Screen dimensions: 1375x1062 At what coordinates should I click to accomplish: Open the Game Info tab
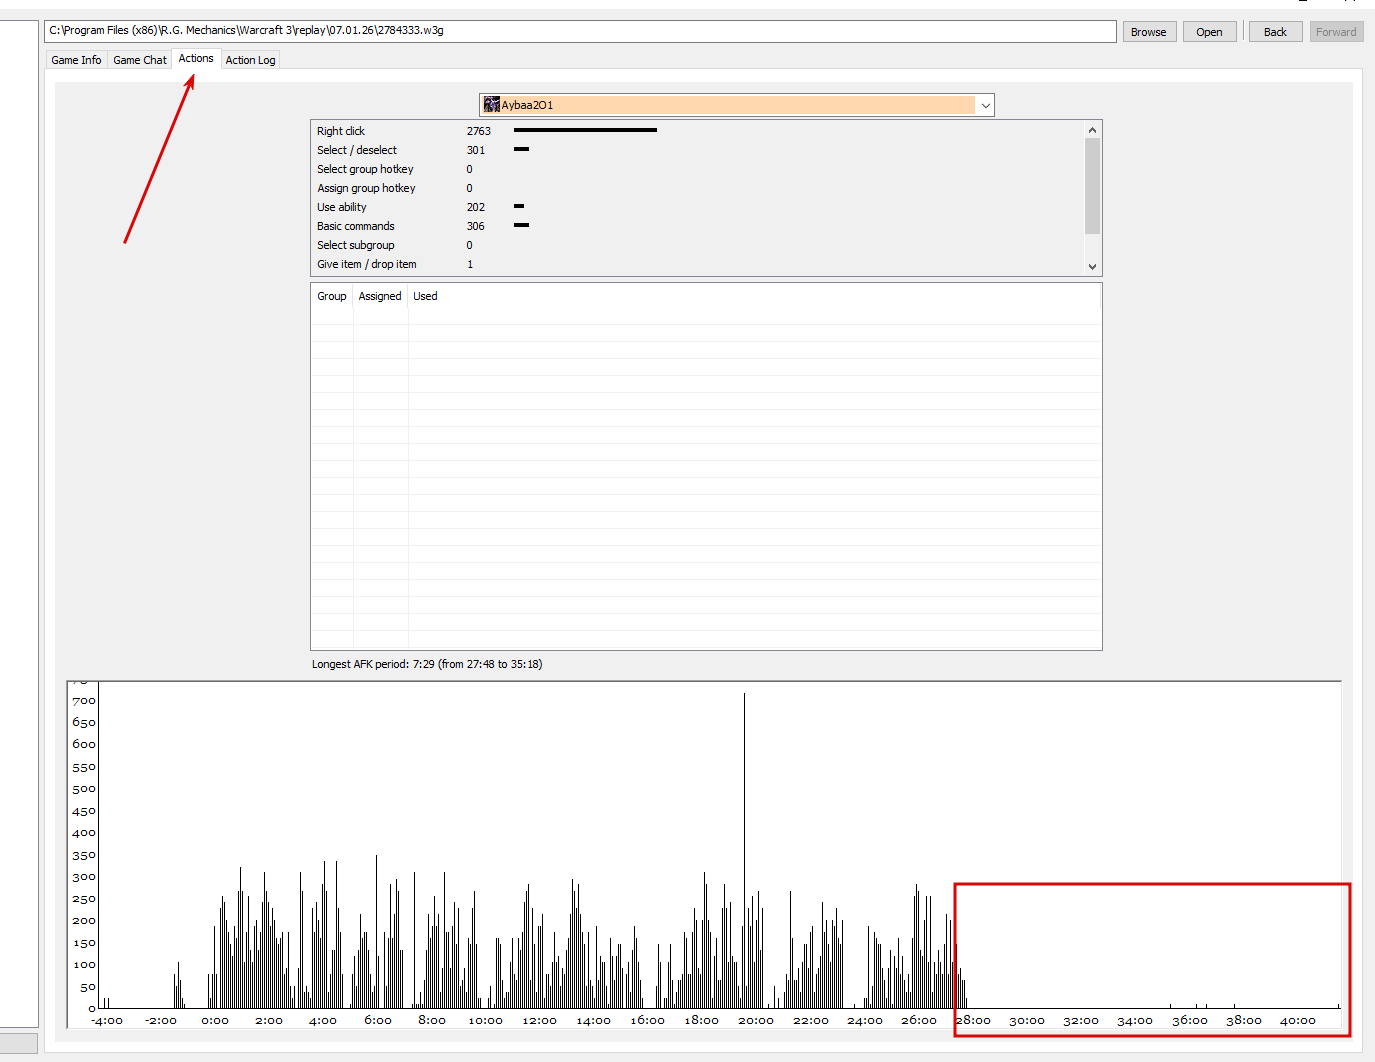coord(76,60)
